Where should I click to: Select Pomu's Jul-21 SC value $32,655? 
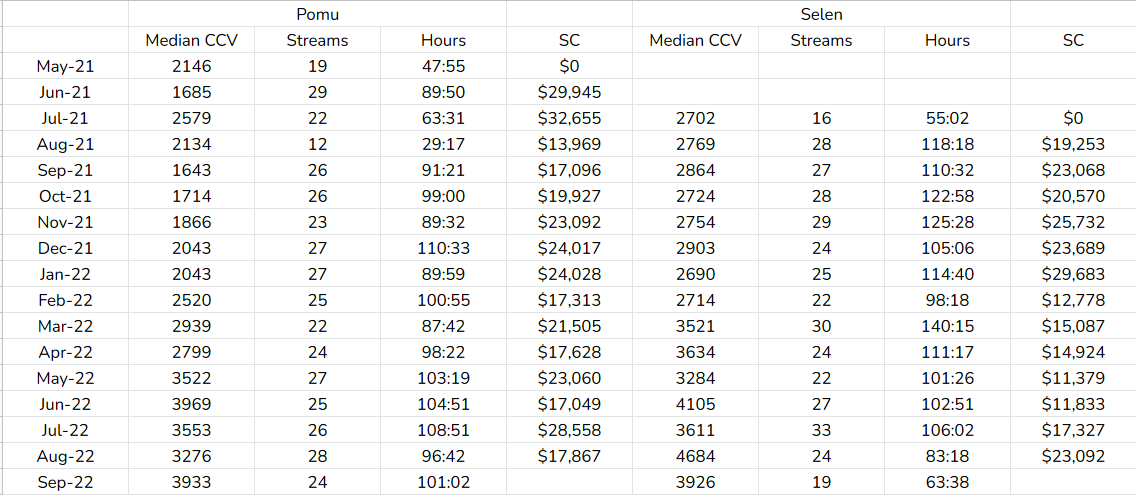[569, 119]
